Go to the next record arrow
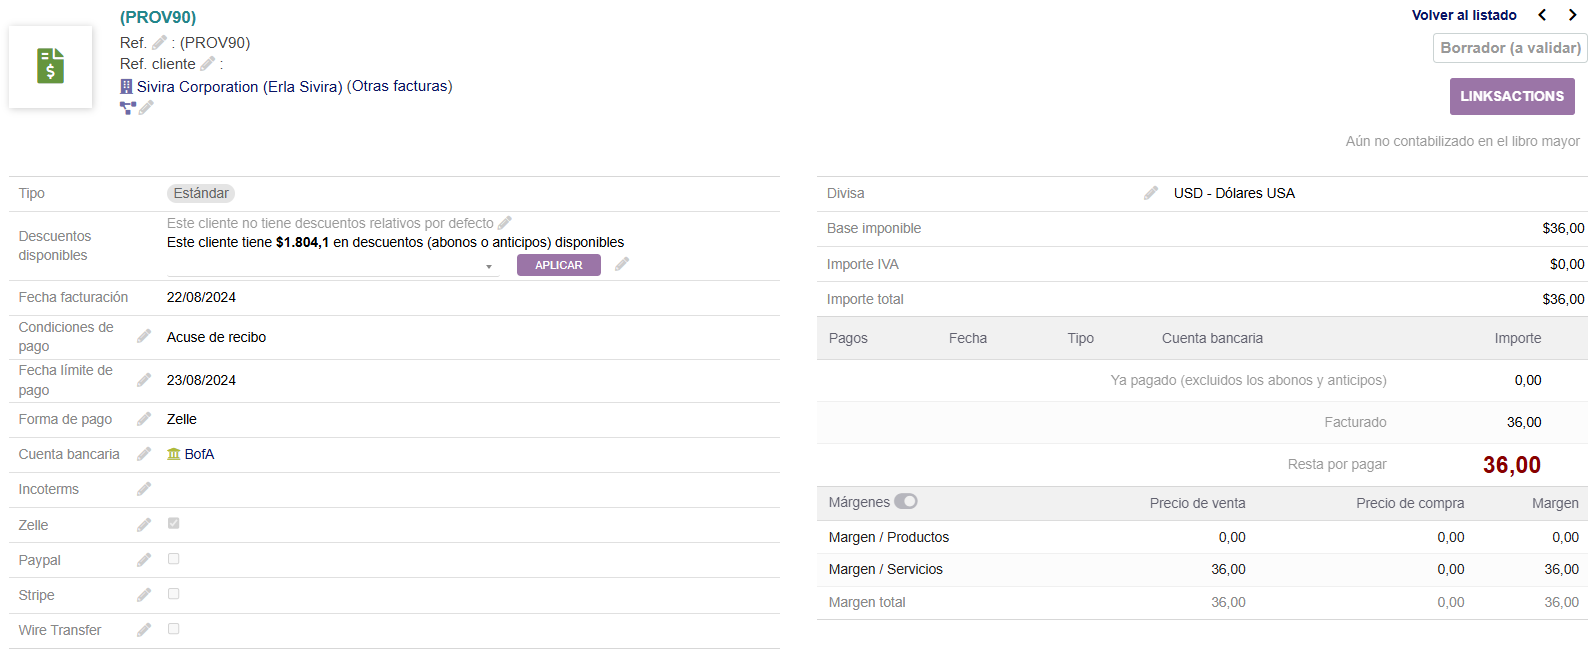1596x651 pixels. click(x=1572, y=15)
